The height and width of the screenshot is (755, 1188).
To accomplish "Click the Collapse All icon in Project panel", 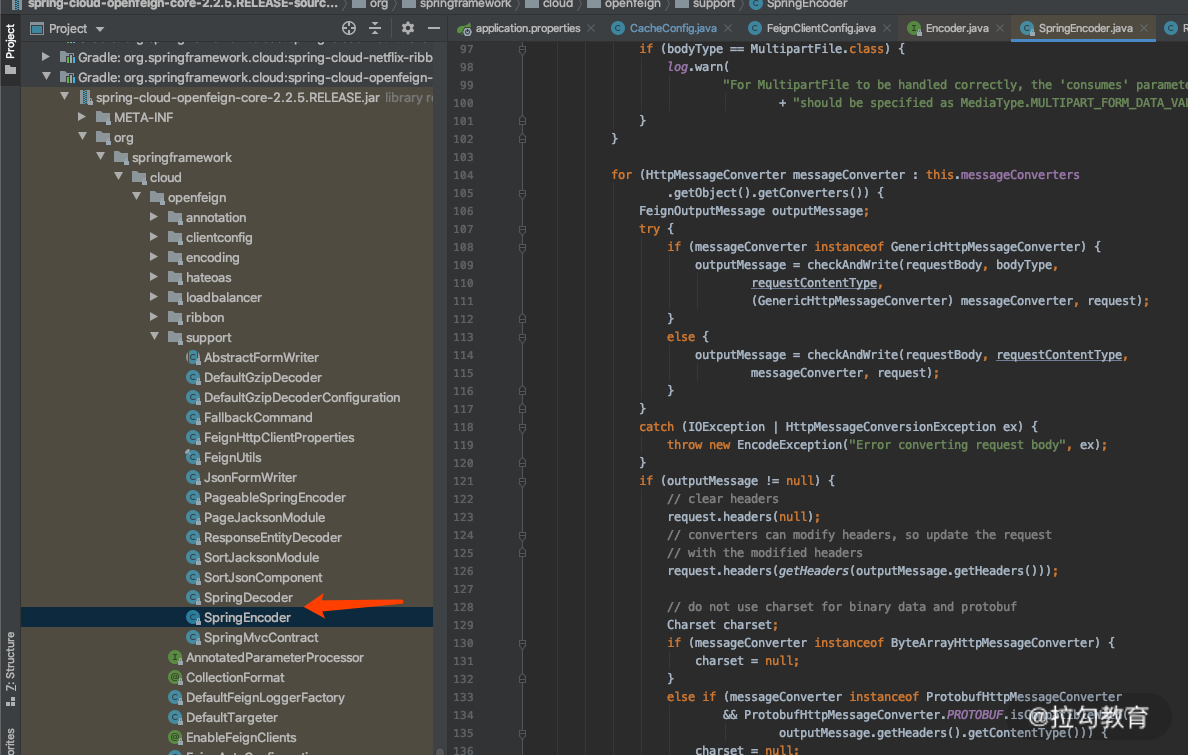I will pyautogui.click(x=375, y=29).
